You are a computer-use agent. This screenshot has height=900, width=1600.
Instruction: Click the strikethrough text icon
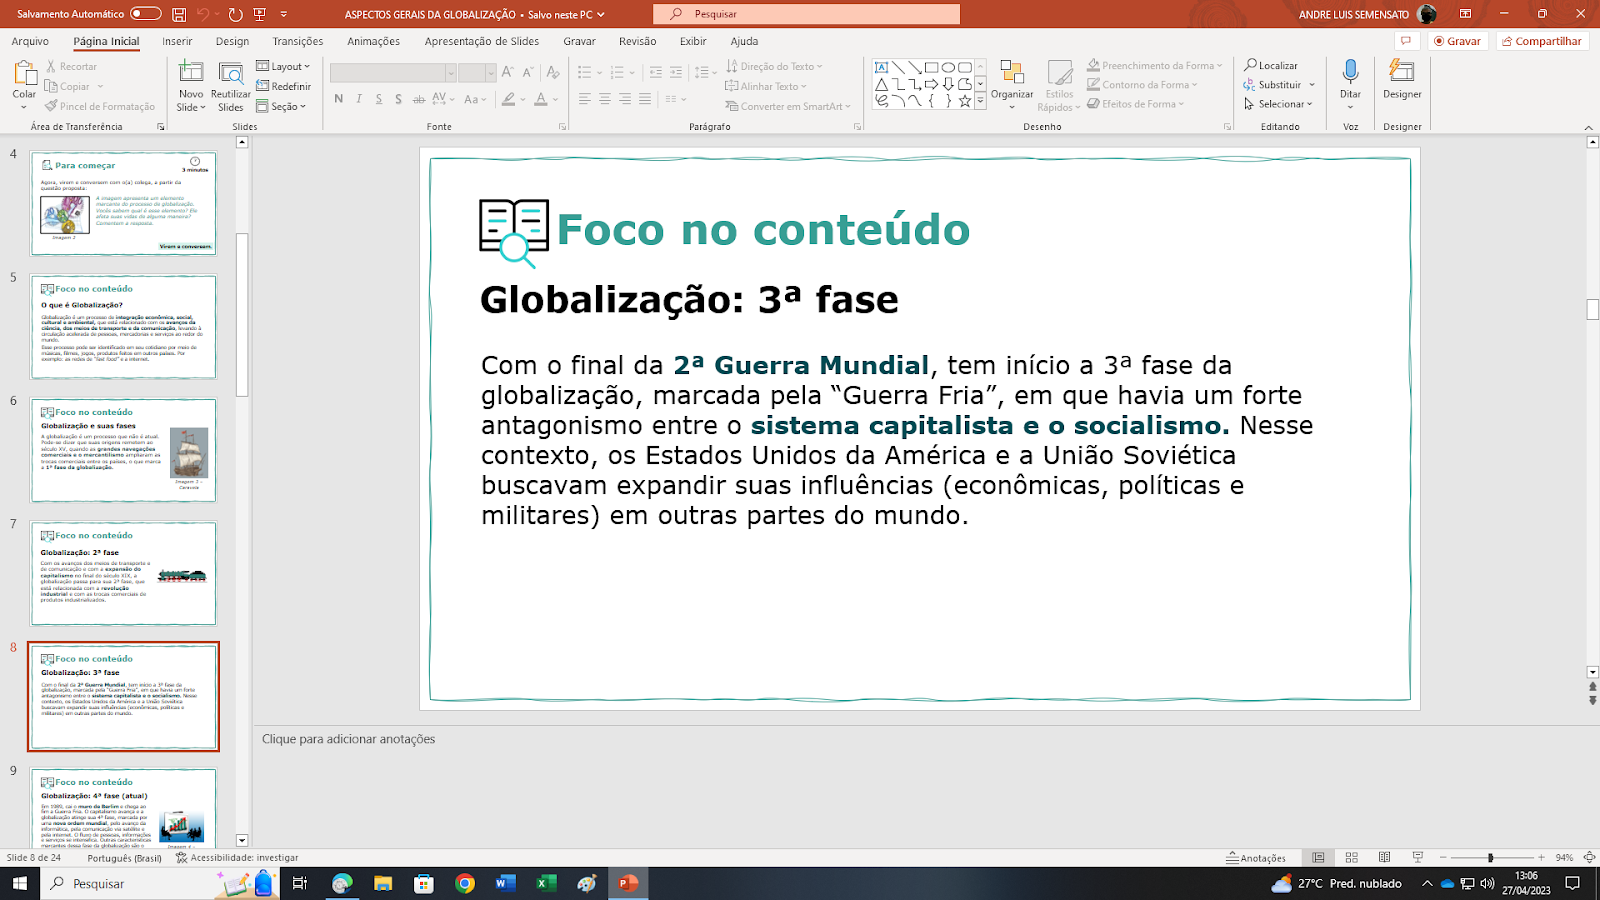[419, 99]
